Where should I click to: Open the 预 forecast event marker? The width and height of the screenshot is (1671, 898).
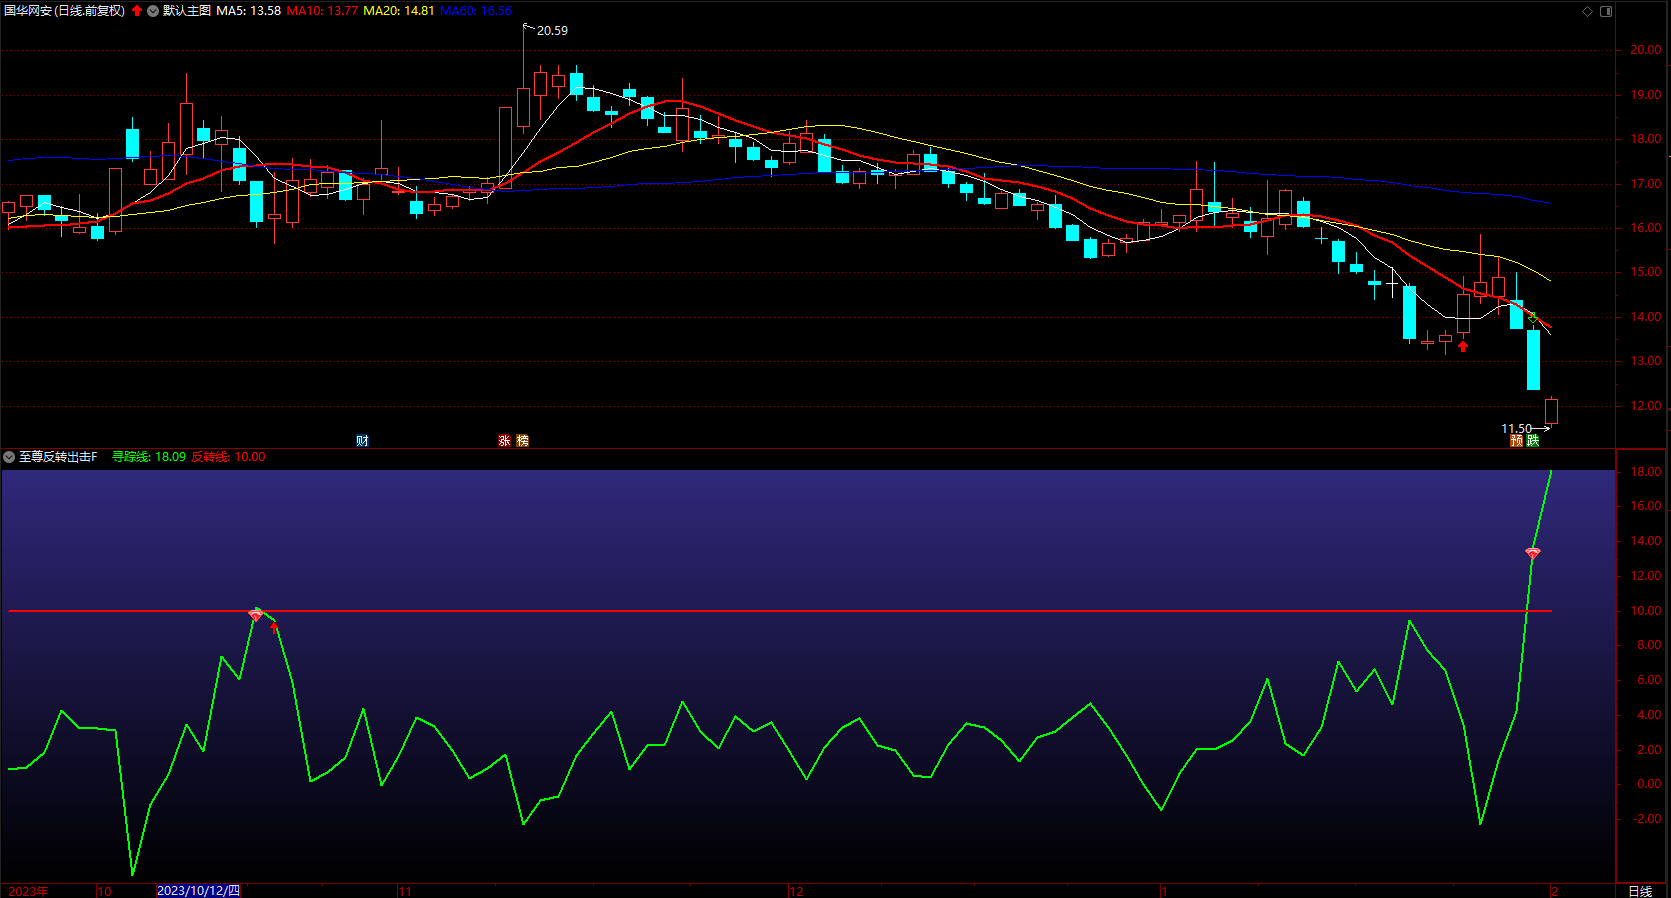[x=1516, y=440]
